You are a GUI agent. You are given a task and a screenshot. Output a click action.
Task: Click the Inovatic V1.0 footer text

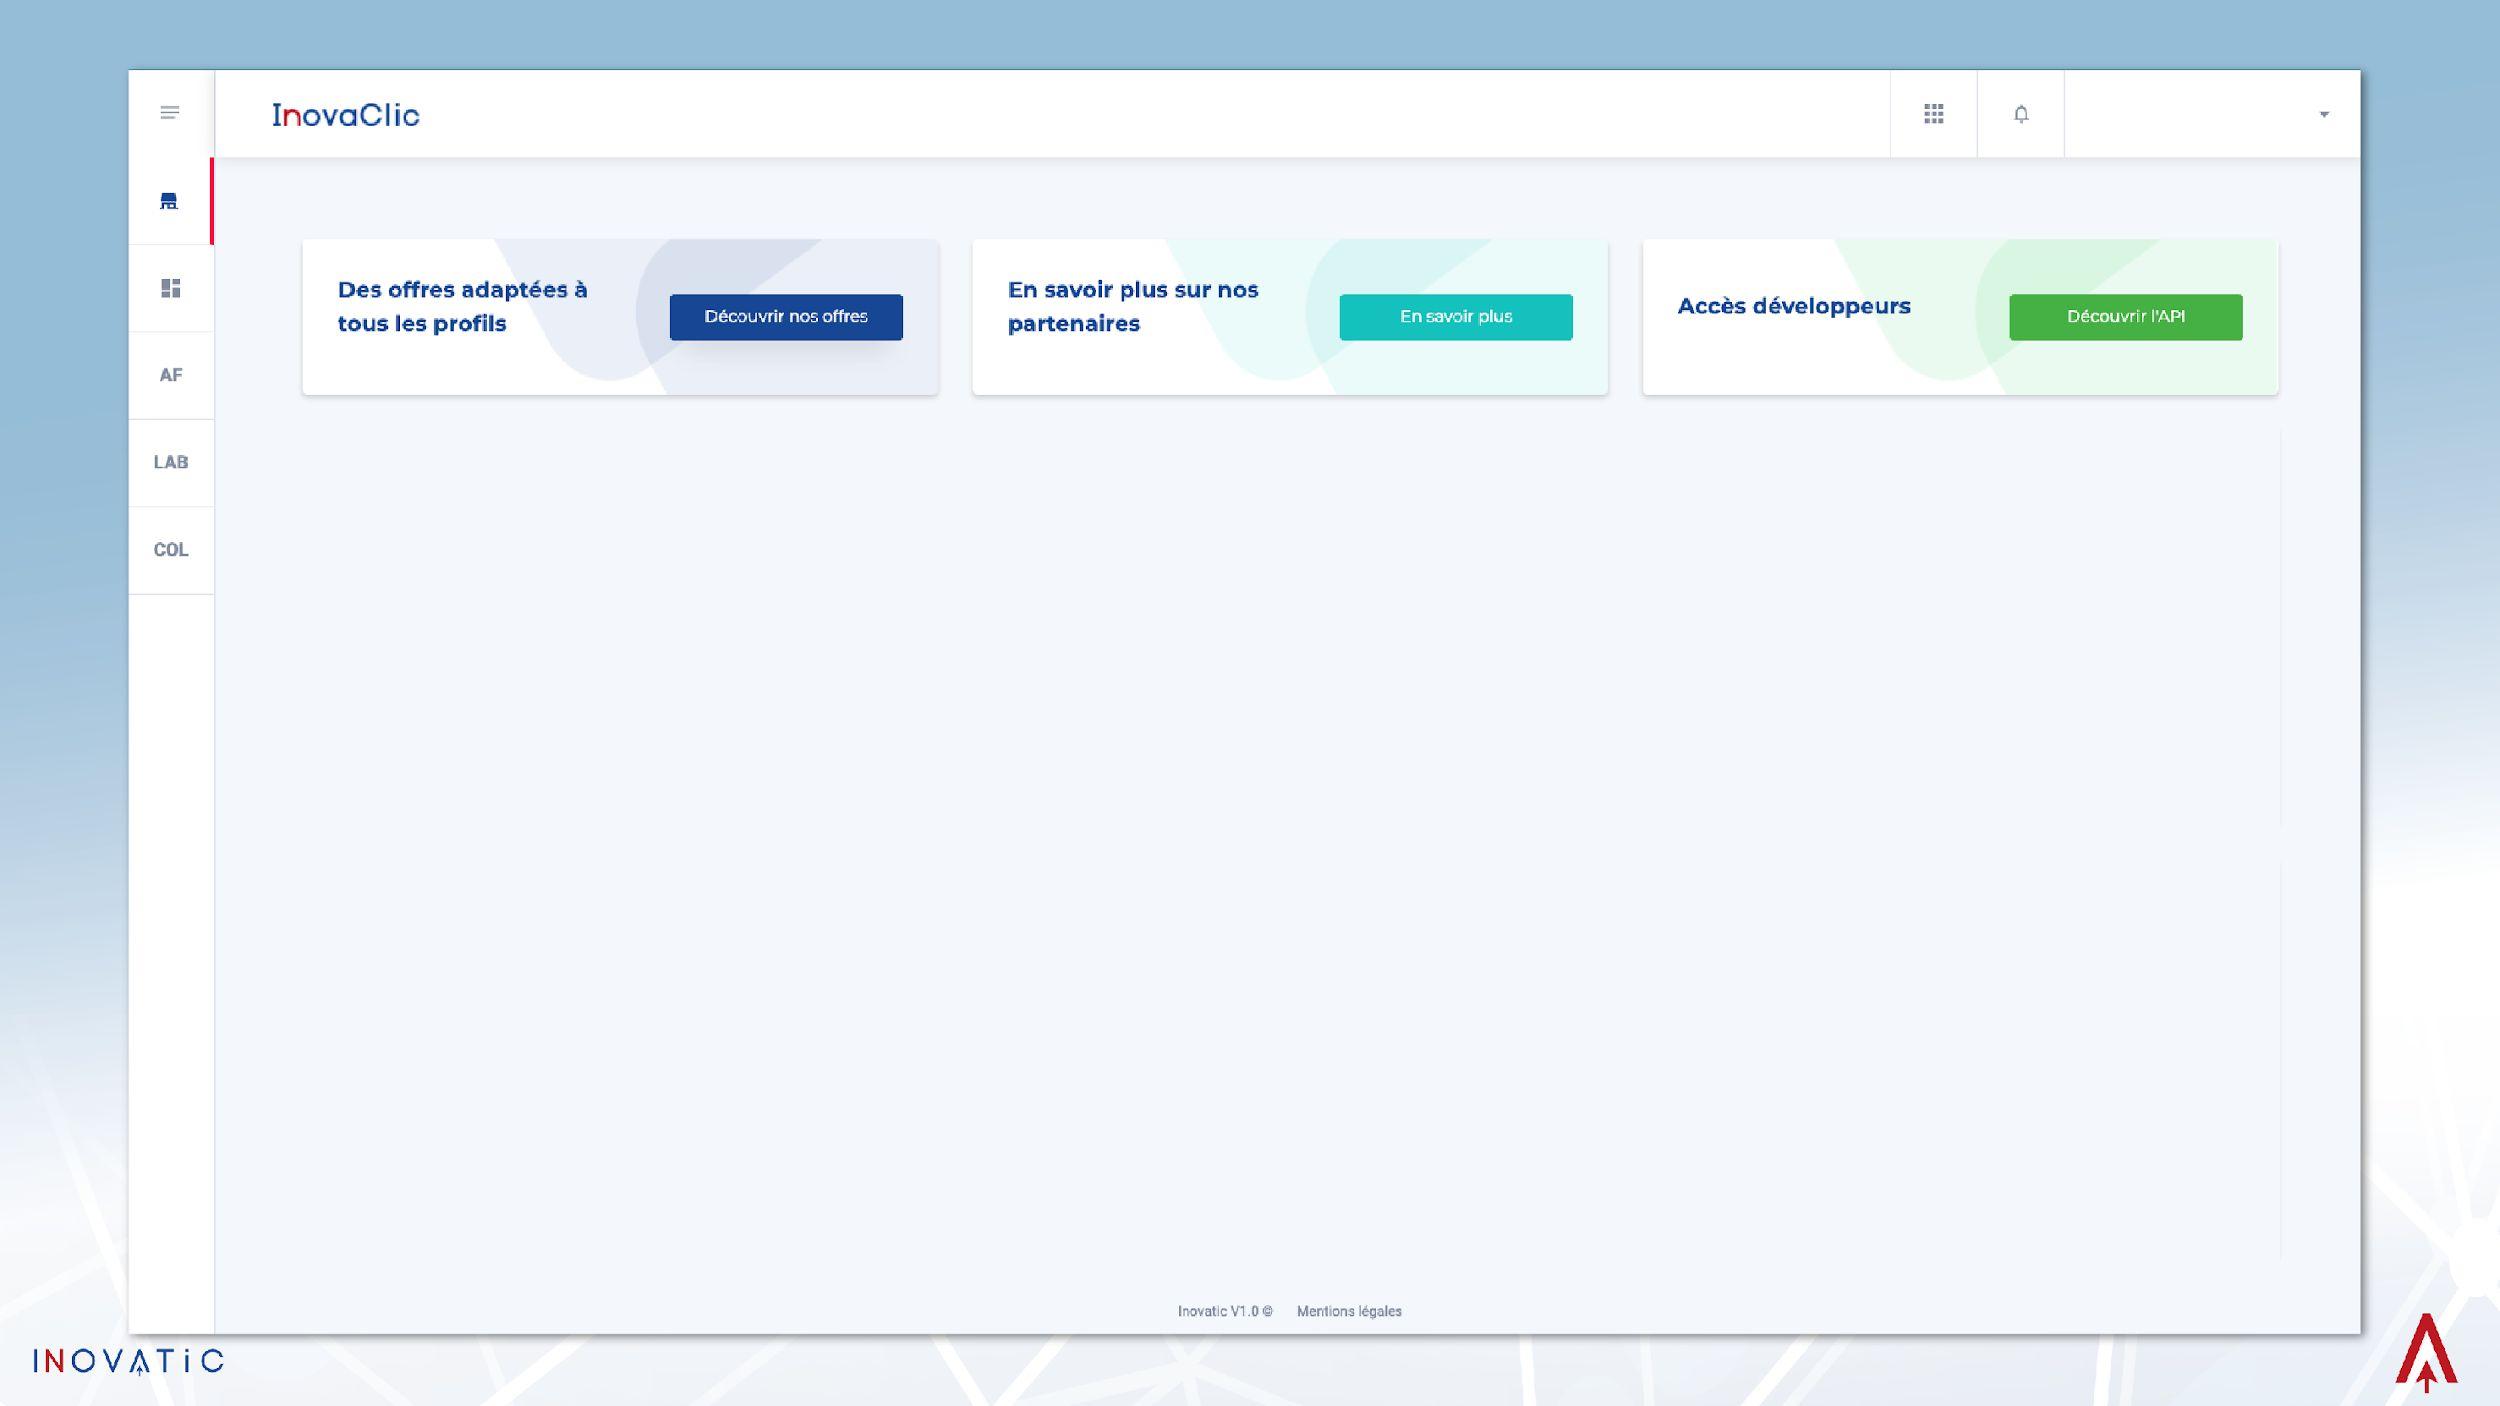pos(1224,1311)
